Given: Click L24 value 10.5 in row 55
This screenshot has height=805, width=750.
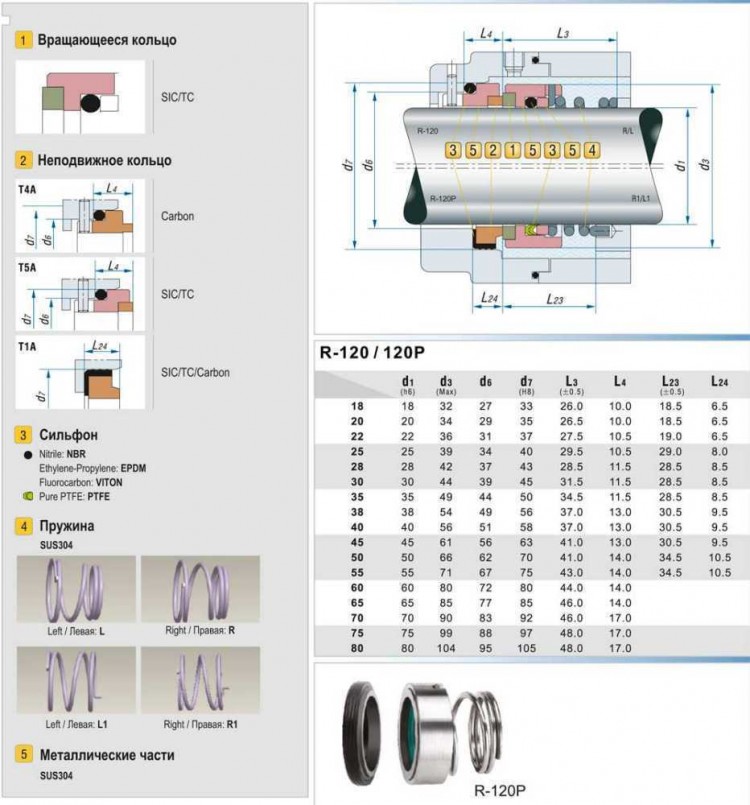Looking at the screenshot, I should 719,572.
